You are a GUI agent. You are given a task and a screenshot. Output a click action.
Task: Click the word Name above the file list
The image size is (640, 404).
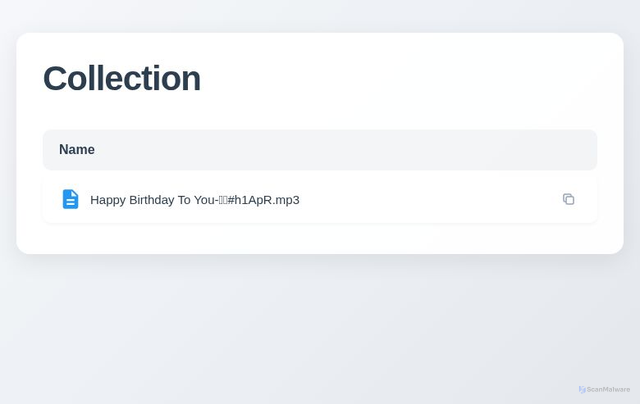77,150
